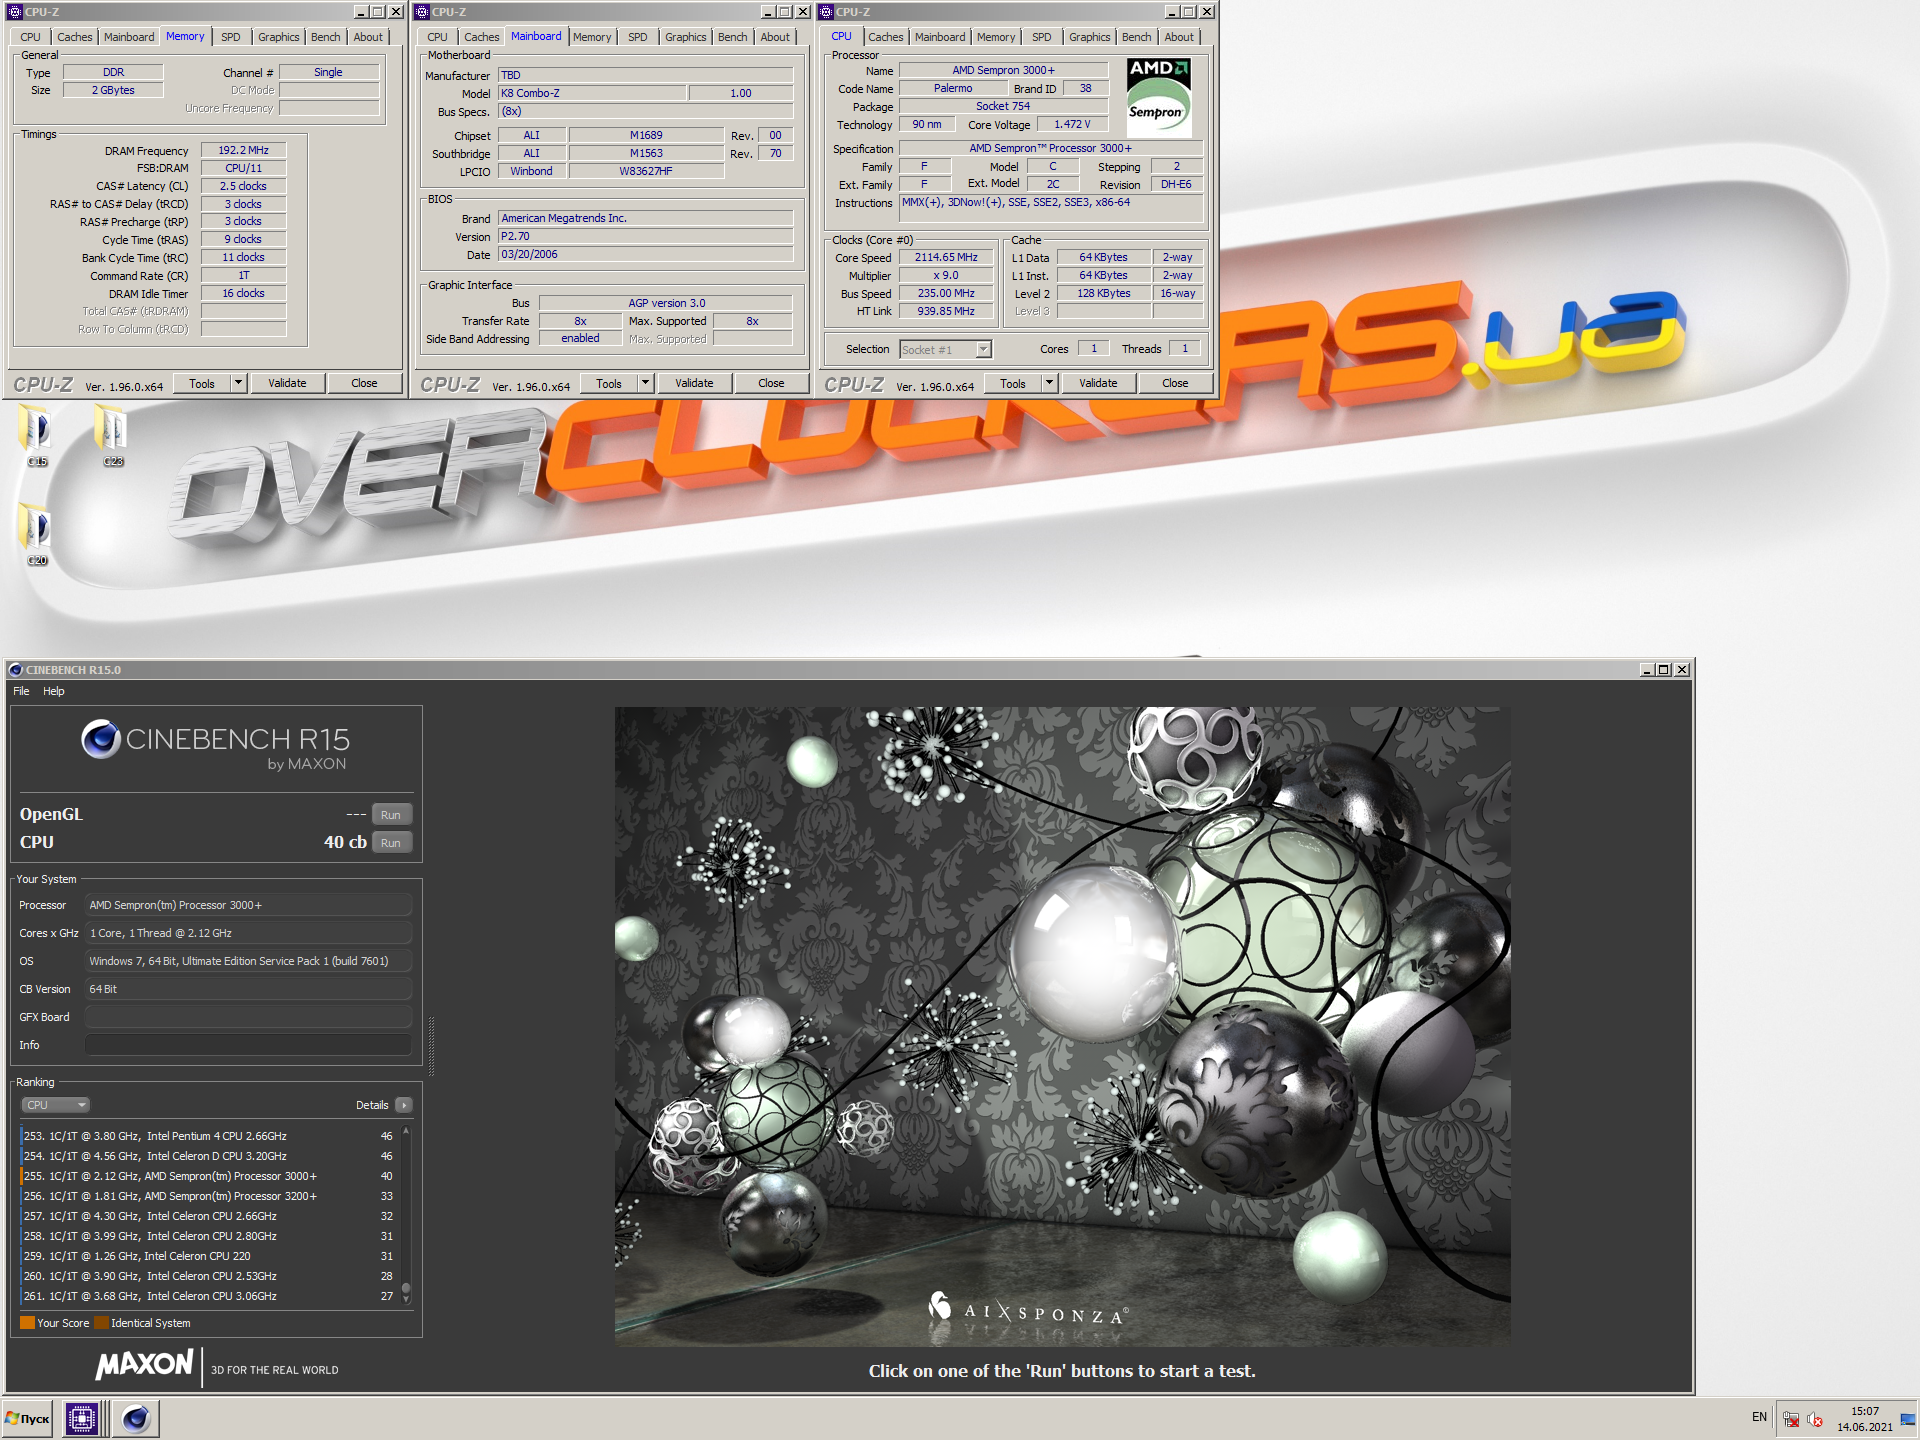Click the Core Speed value 2114.65 MHz

(x=946, y=257)
